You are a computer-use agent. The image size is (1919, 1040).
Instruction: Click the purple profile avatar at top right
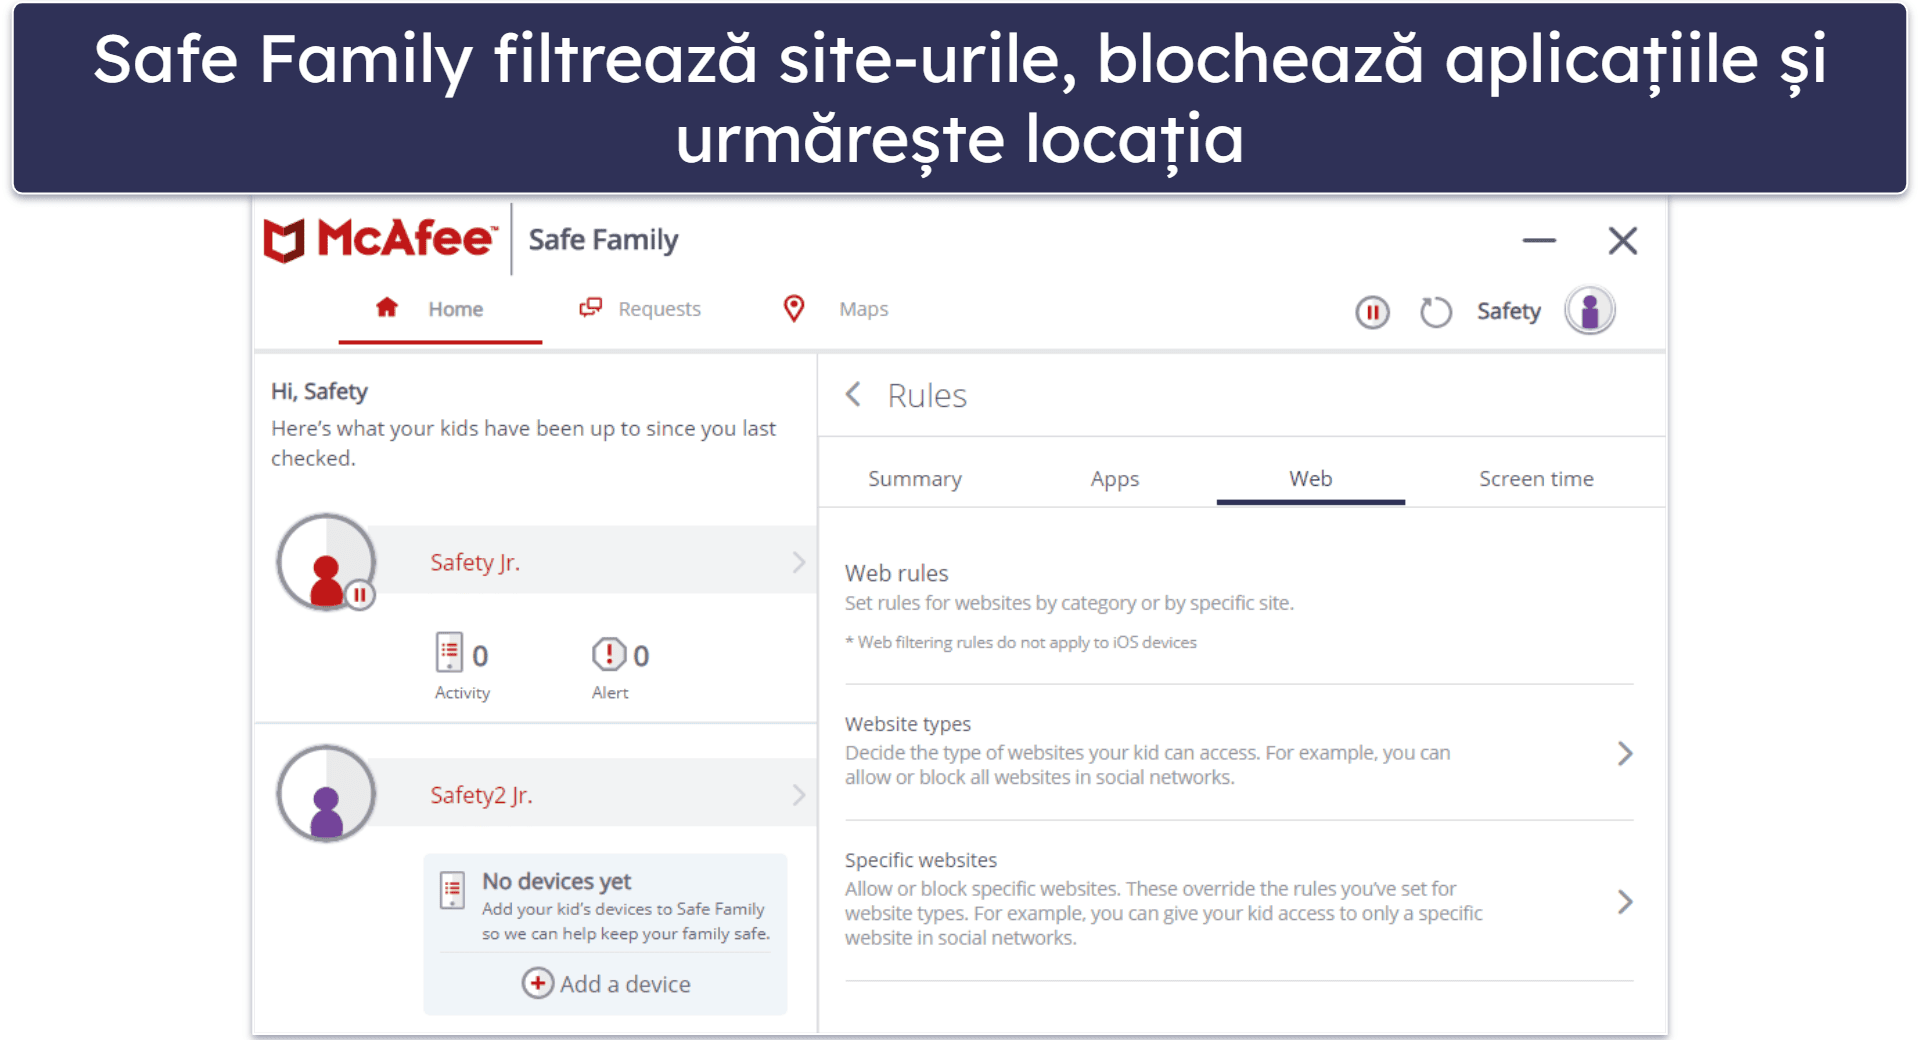[1590, 311]
